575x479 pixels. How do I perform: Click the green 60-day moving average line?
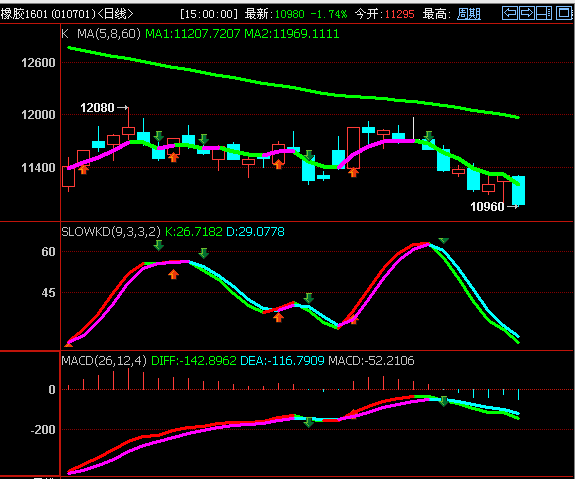point(293,87)
